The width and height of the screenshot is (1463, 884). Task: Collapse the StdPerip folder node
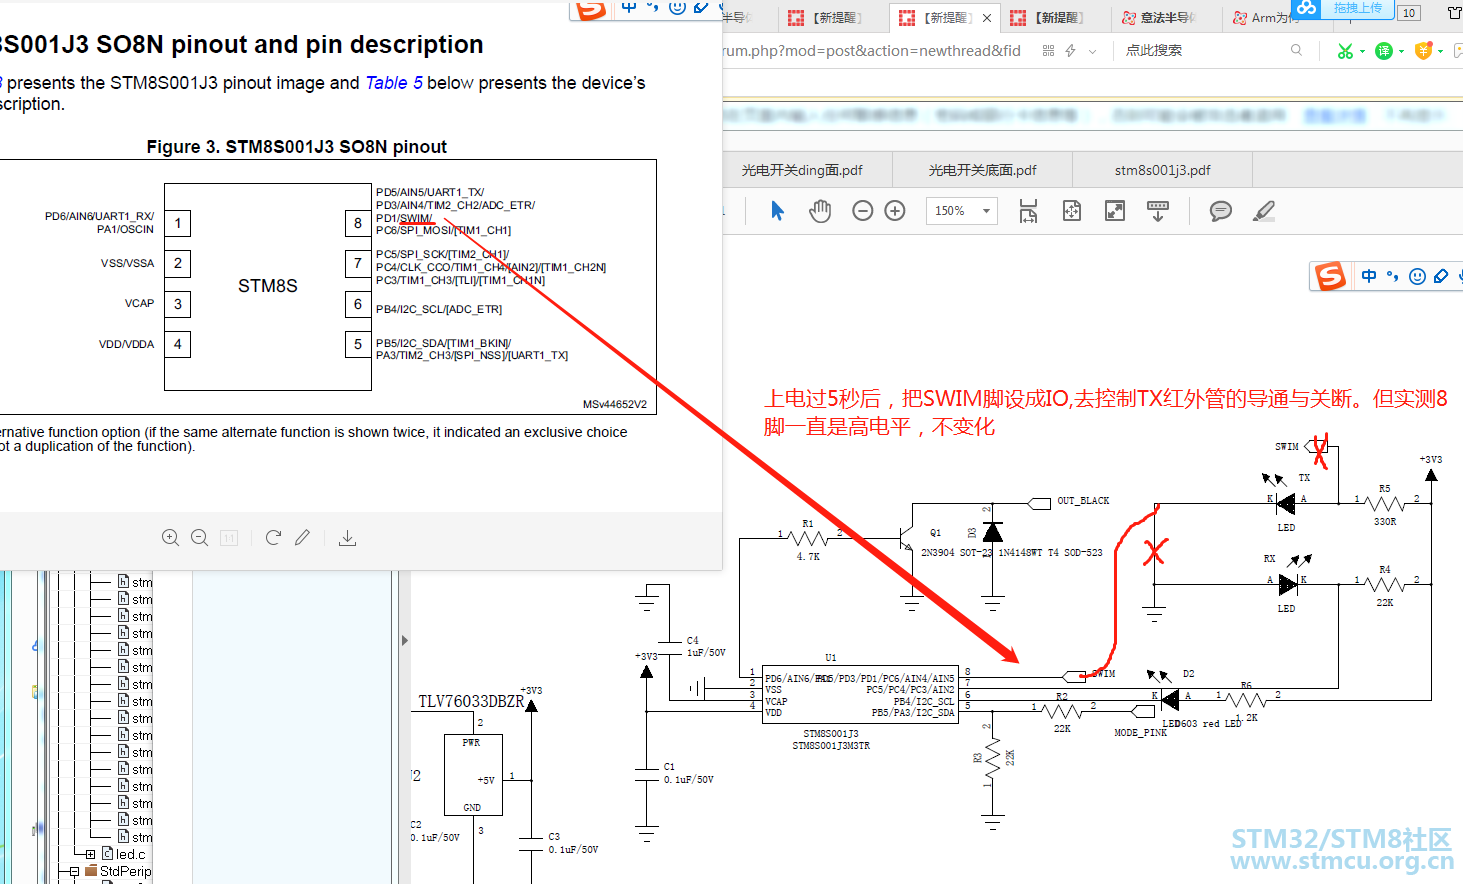[x=75, y=871]
